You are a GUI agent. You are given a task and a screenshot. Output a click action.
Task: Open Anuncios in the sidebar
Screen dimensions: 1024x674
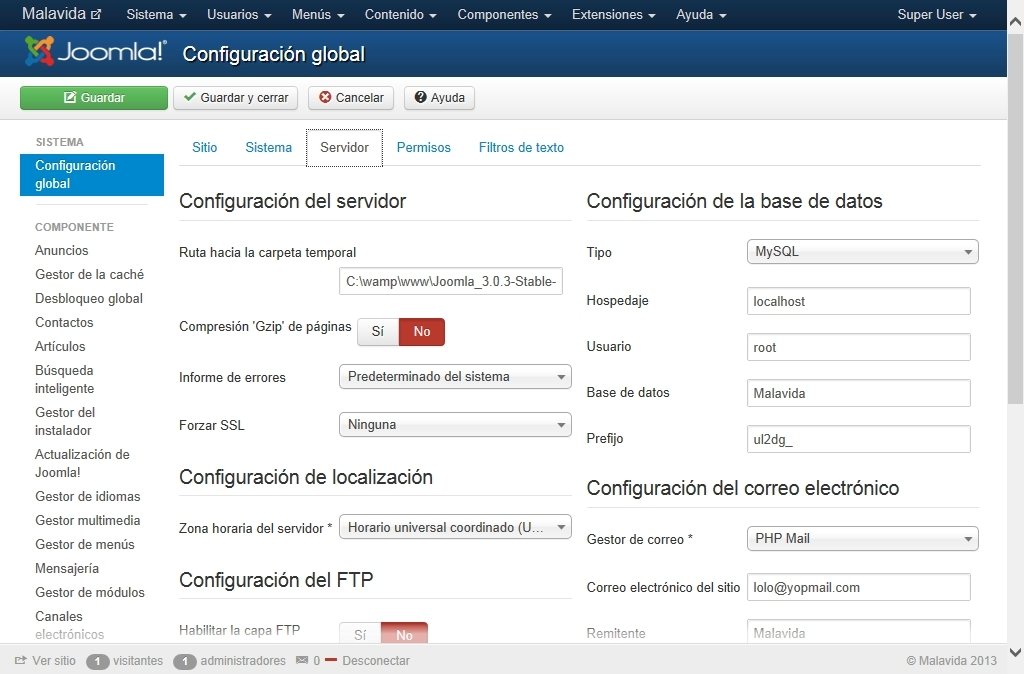61,250
